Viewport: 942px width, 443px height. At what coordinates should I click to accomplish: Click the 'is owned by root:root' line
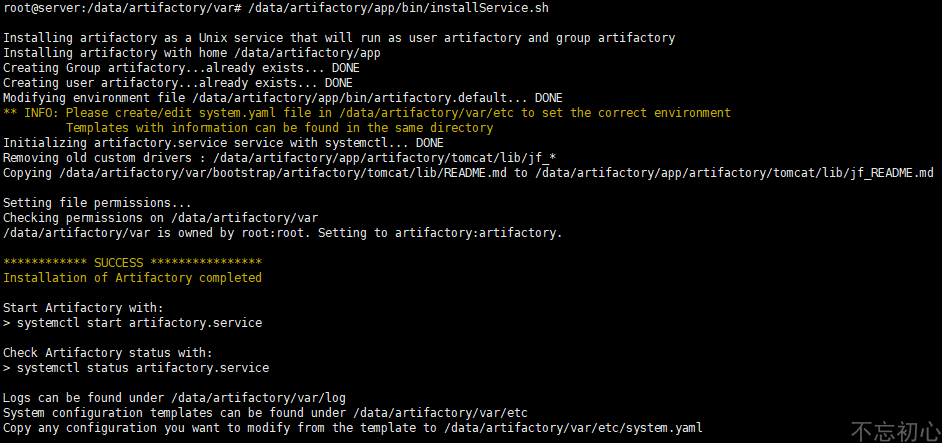pyautogui.click(x=283, y=233)
